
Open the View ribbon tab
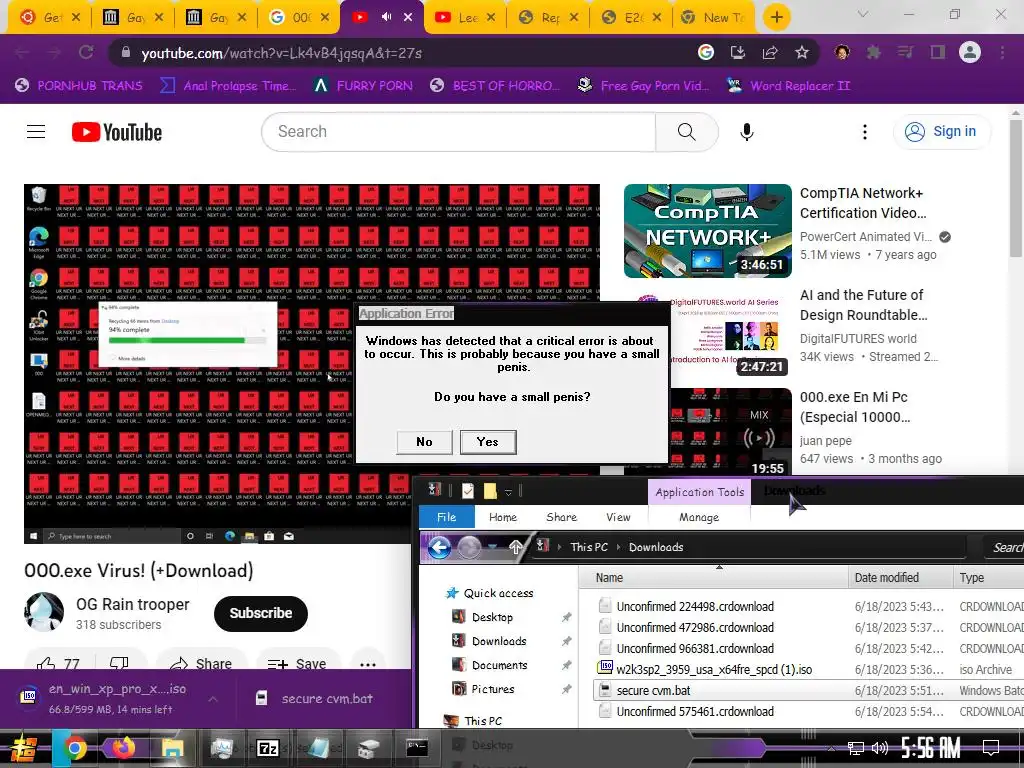pos(618,517)
